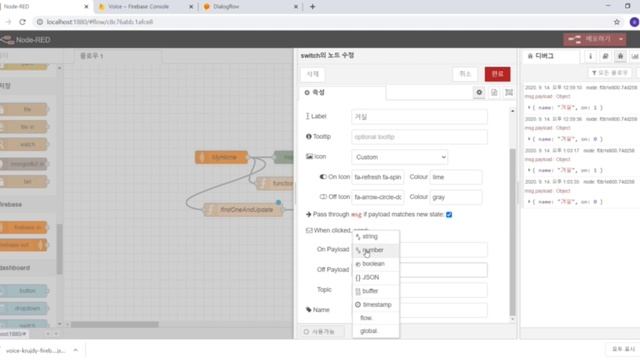Viewport: 640px width, 360px height.
Task: Click the Label input field
Action: [x=419, y=117]
